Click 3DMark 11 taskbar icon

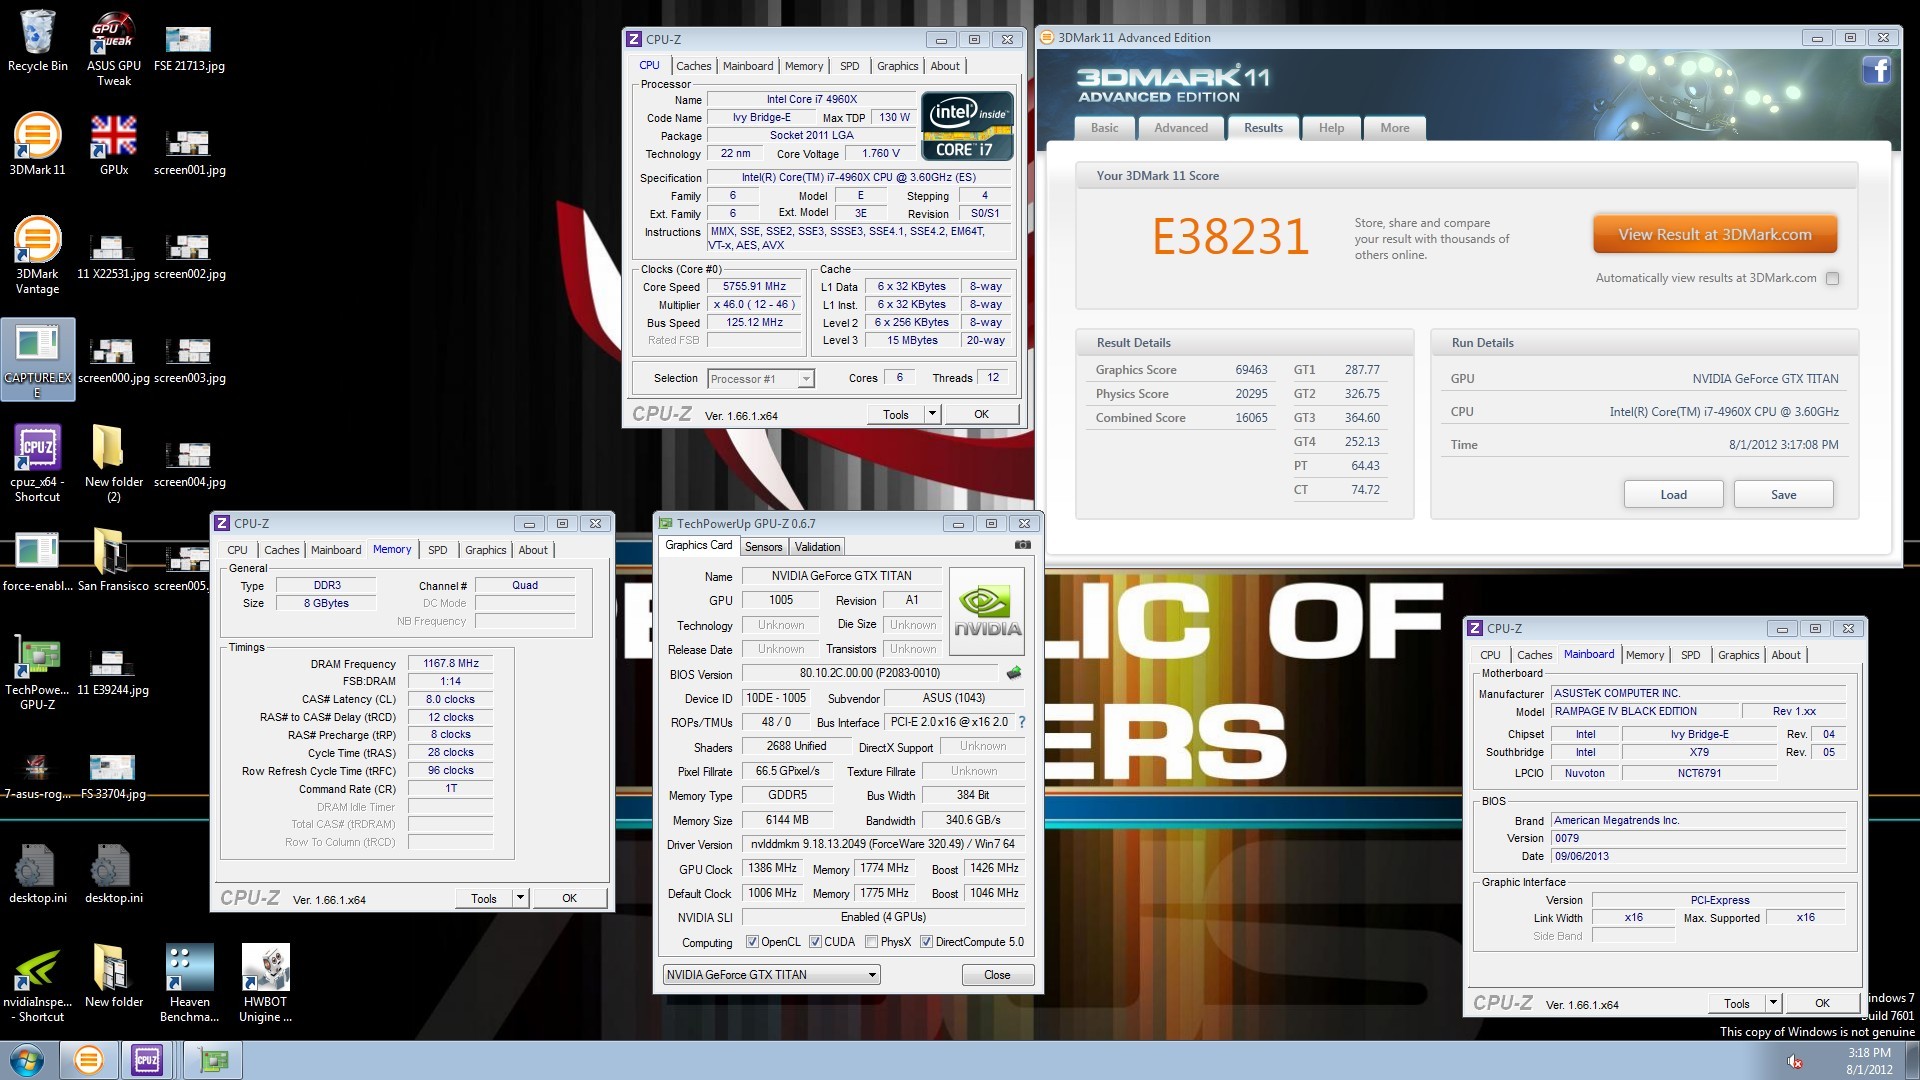point(88,1060)
